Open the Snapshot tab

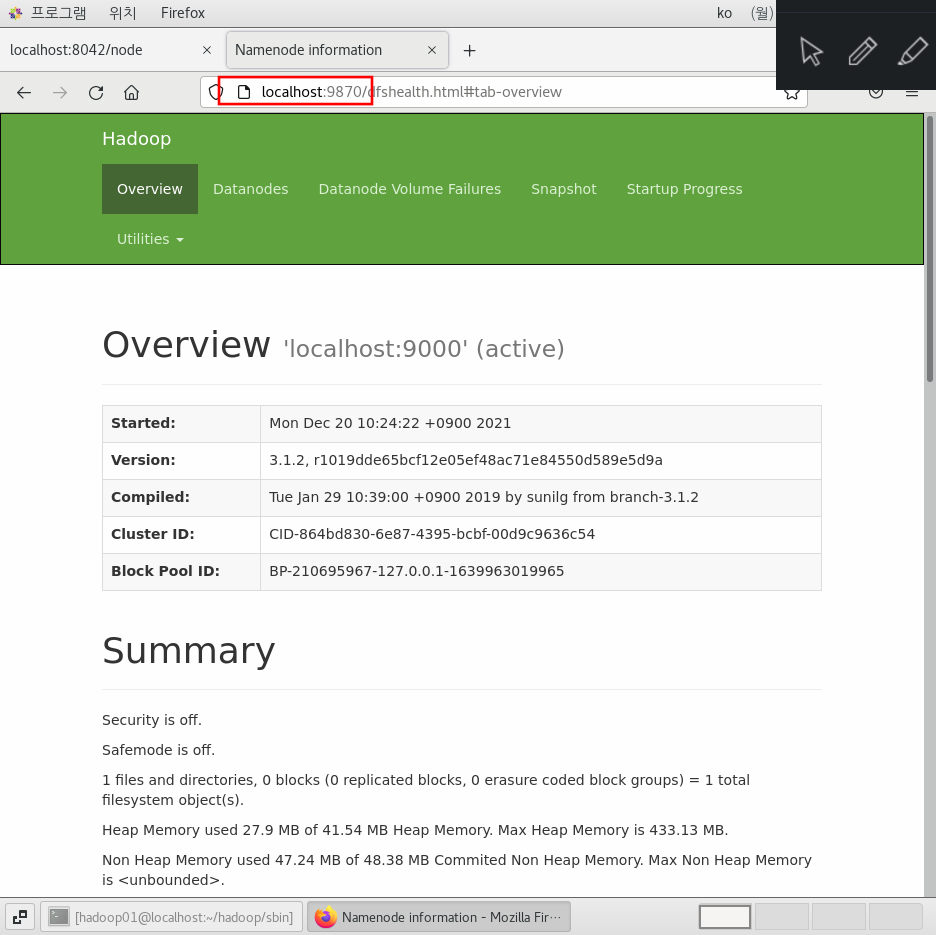tap(564, 189)
